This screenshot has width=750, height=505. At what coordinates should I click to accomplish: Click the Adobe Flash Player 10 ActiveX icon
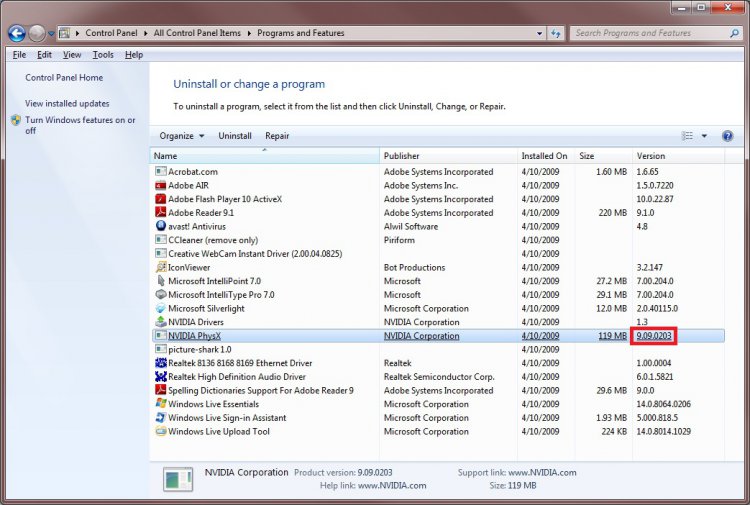click(161, 198)
